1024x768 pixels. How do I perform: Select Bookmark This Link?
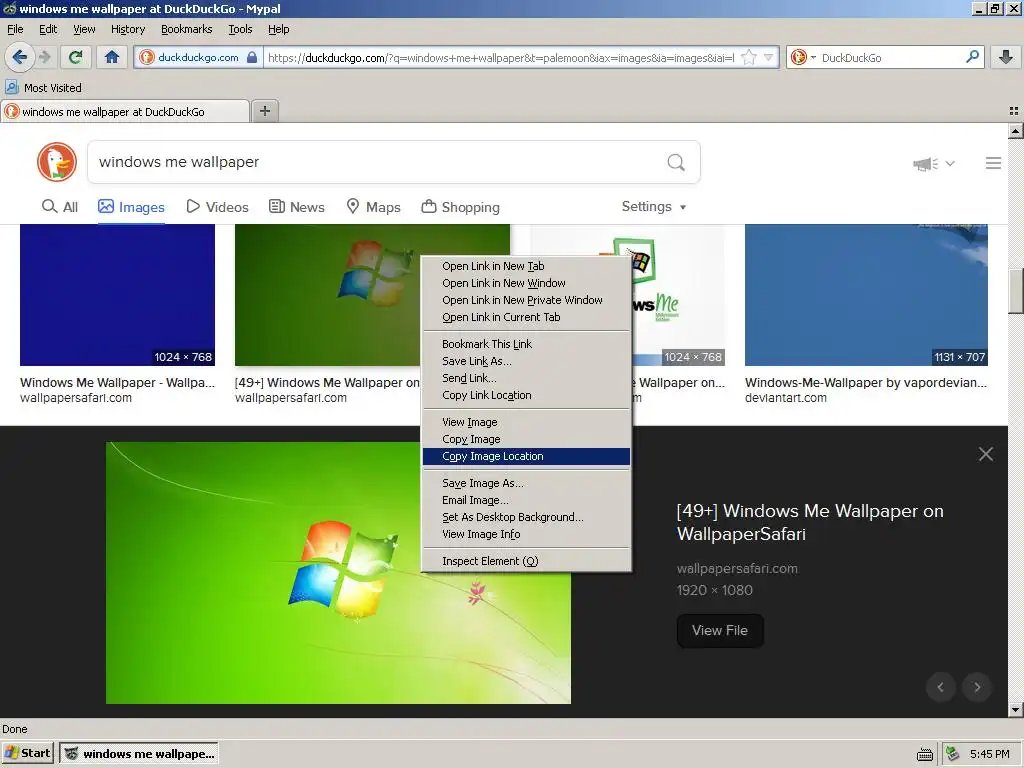526,344
